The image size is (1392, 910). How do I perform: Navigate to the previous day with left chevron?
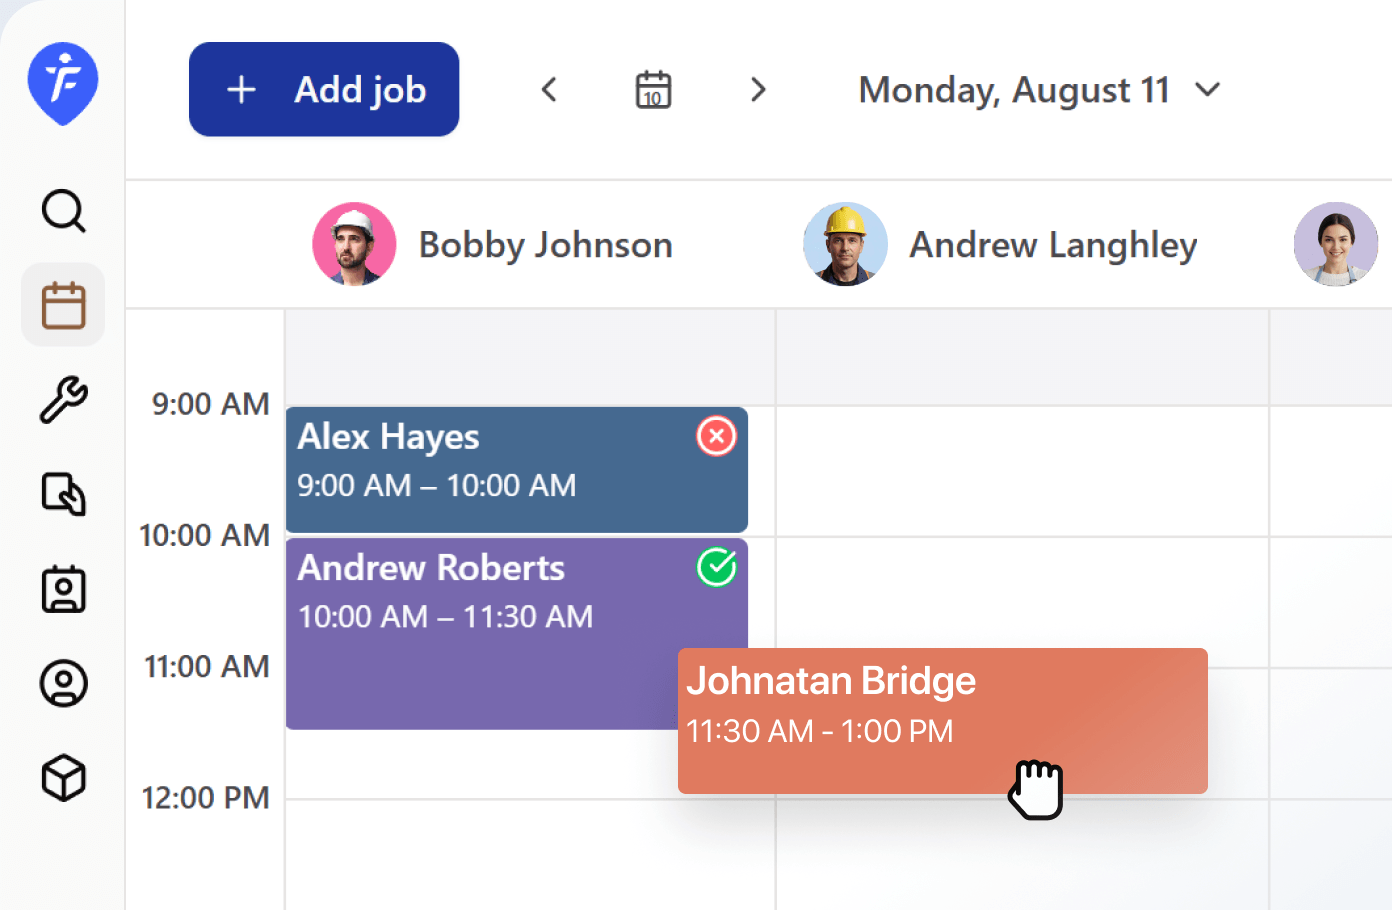tap(549, 89)
